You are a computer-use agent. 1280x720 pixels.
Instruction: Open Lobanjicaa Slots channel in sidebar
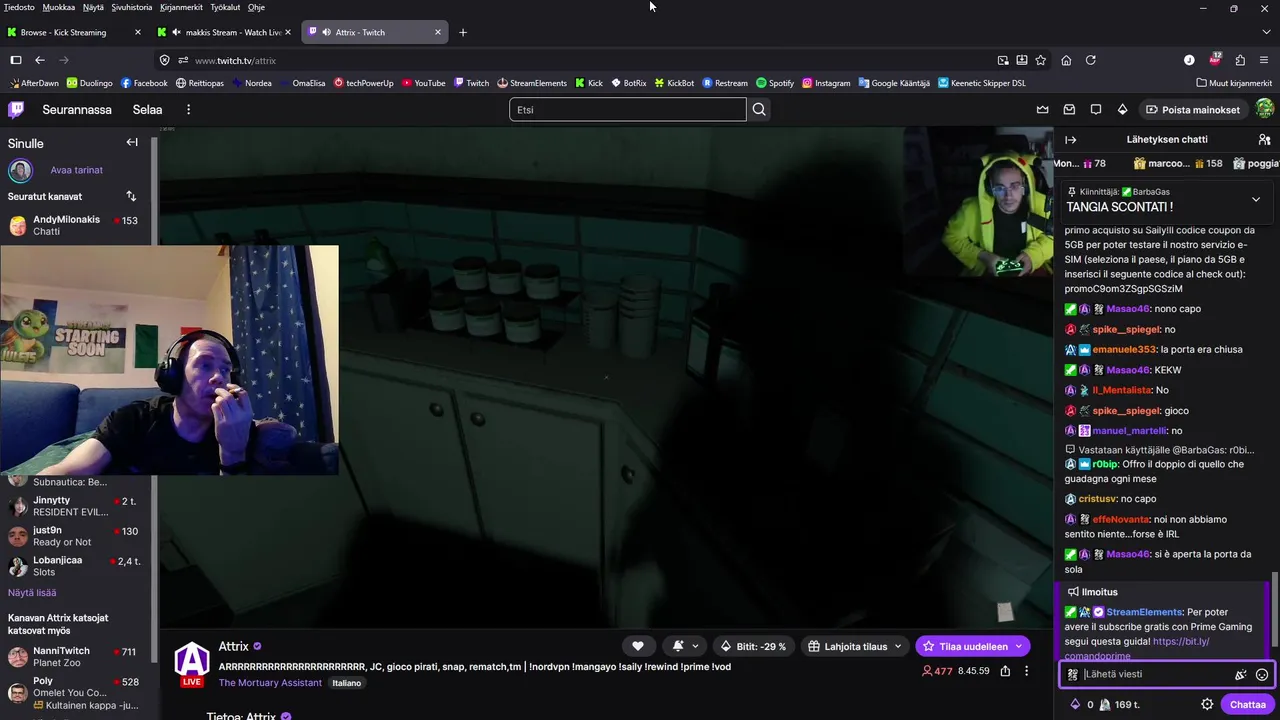point(76,566)
